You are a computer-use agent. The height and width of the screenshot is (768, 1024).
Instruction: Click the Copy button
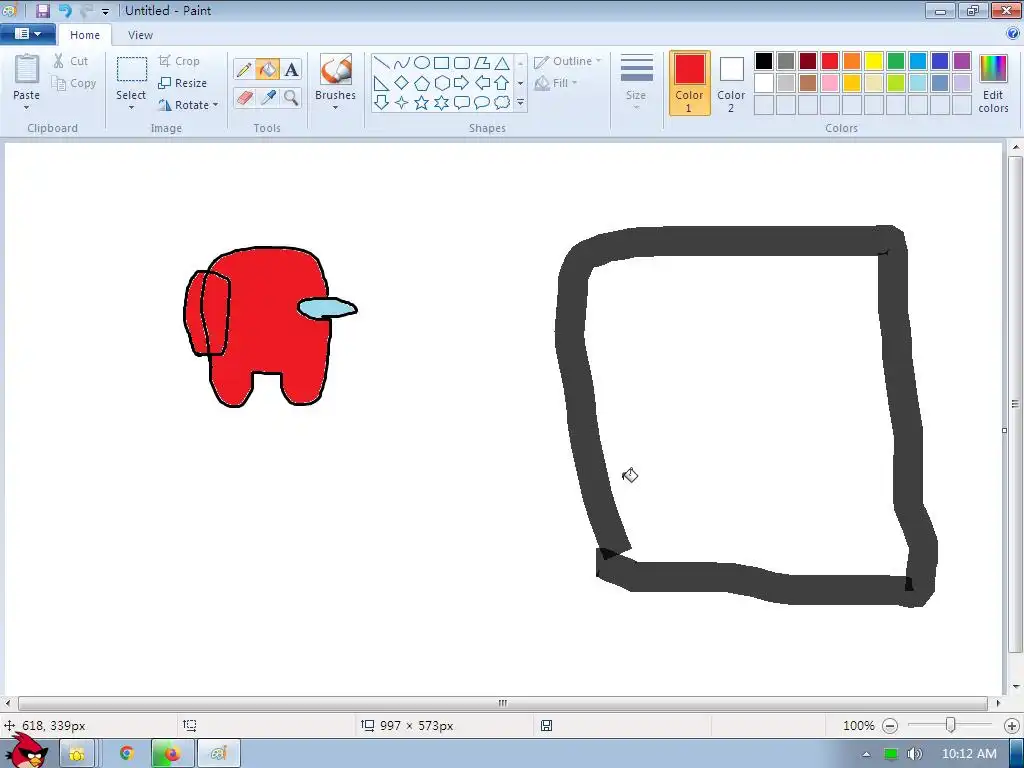point(74,83)
